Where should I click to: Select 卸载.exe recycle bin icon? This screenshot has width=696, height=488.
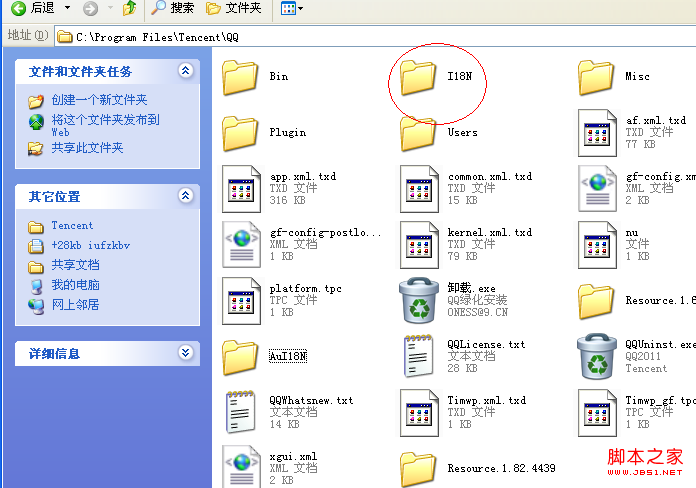pos(419,301)
